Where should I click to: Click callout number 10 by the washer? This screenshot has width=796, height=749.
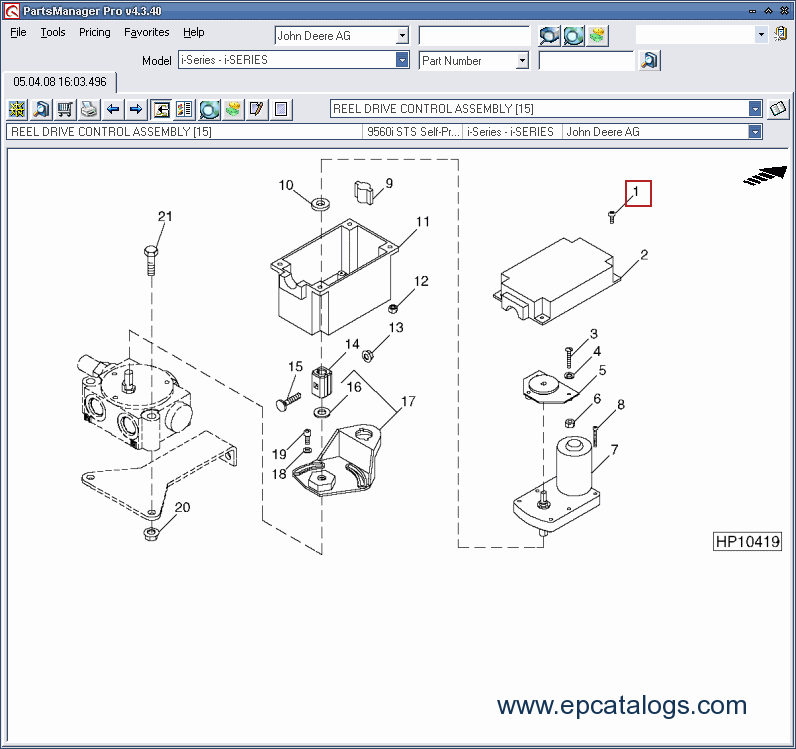pyautogui.click(x=286, y=185)
